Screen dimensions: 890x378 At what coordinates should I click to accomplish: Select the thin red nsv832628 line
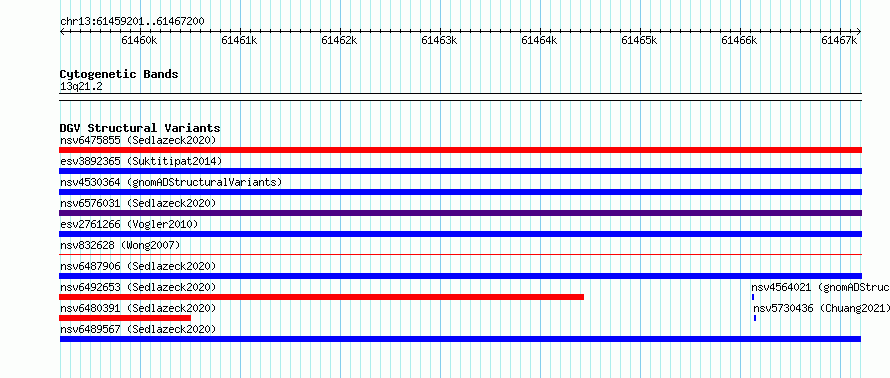point(460,255)
